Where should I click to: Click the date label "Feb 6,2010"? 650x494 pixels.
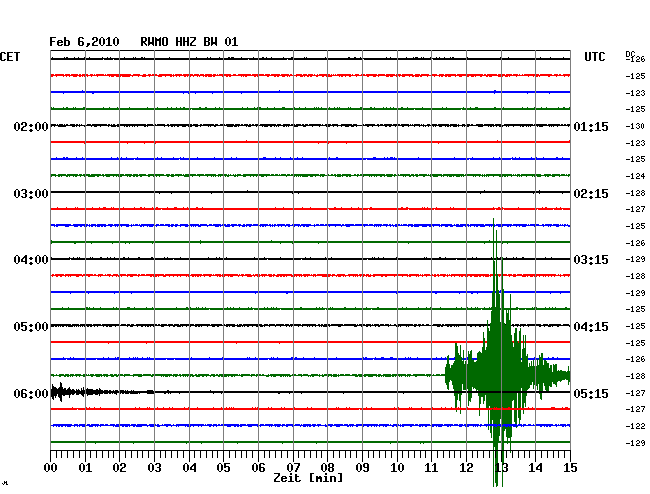click(x=84, y=42)
